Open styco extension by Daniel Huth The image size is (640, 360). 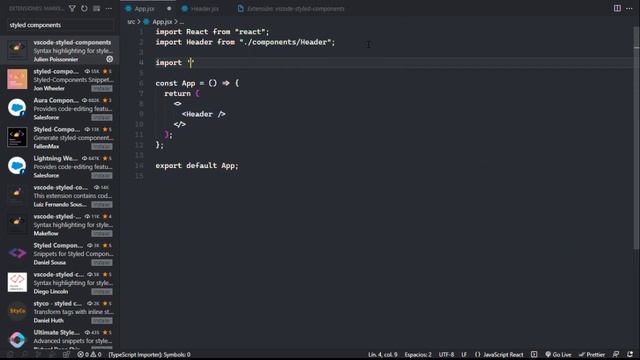(x=60, y=311)
